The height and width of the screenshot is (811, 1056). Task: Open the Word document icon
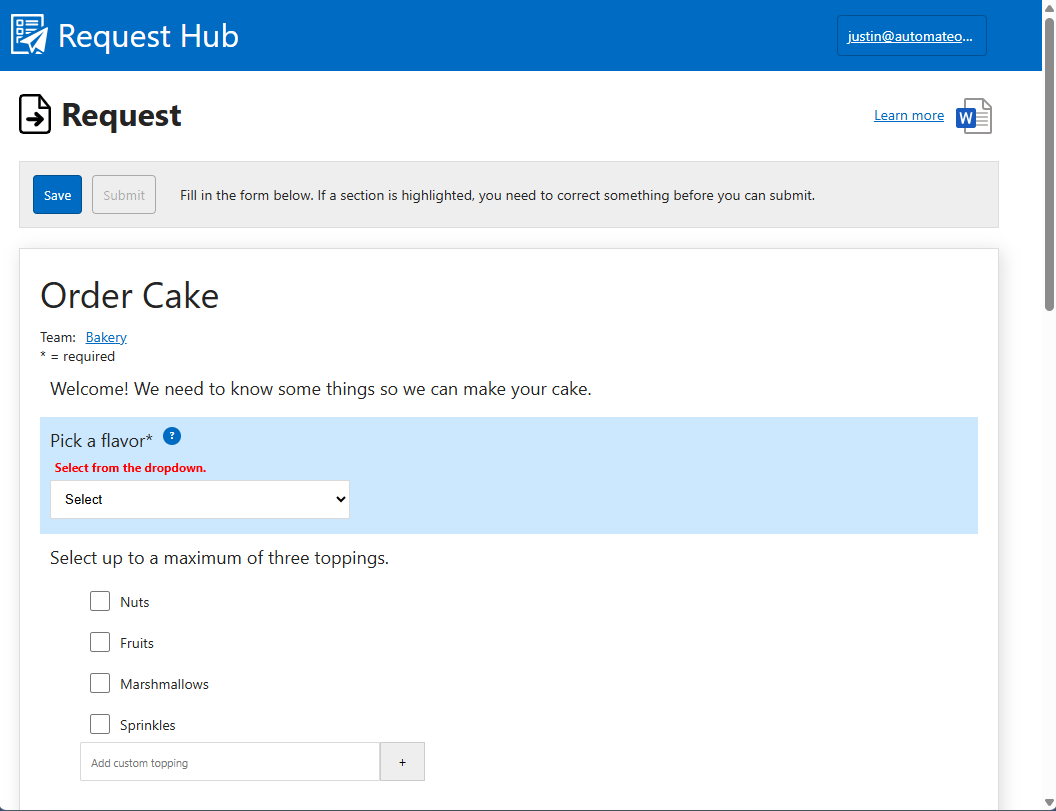pos(974,116)
